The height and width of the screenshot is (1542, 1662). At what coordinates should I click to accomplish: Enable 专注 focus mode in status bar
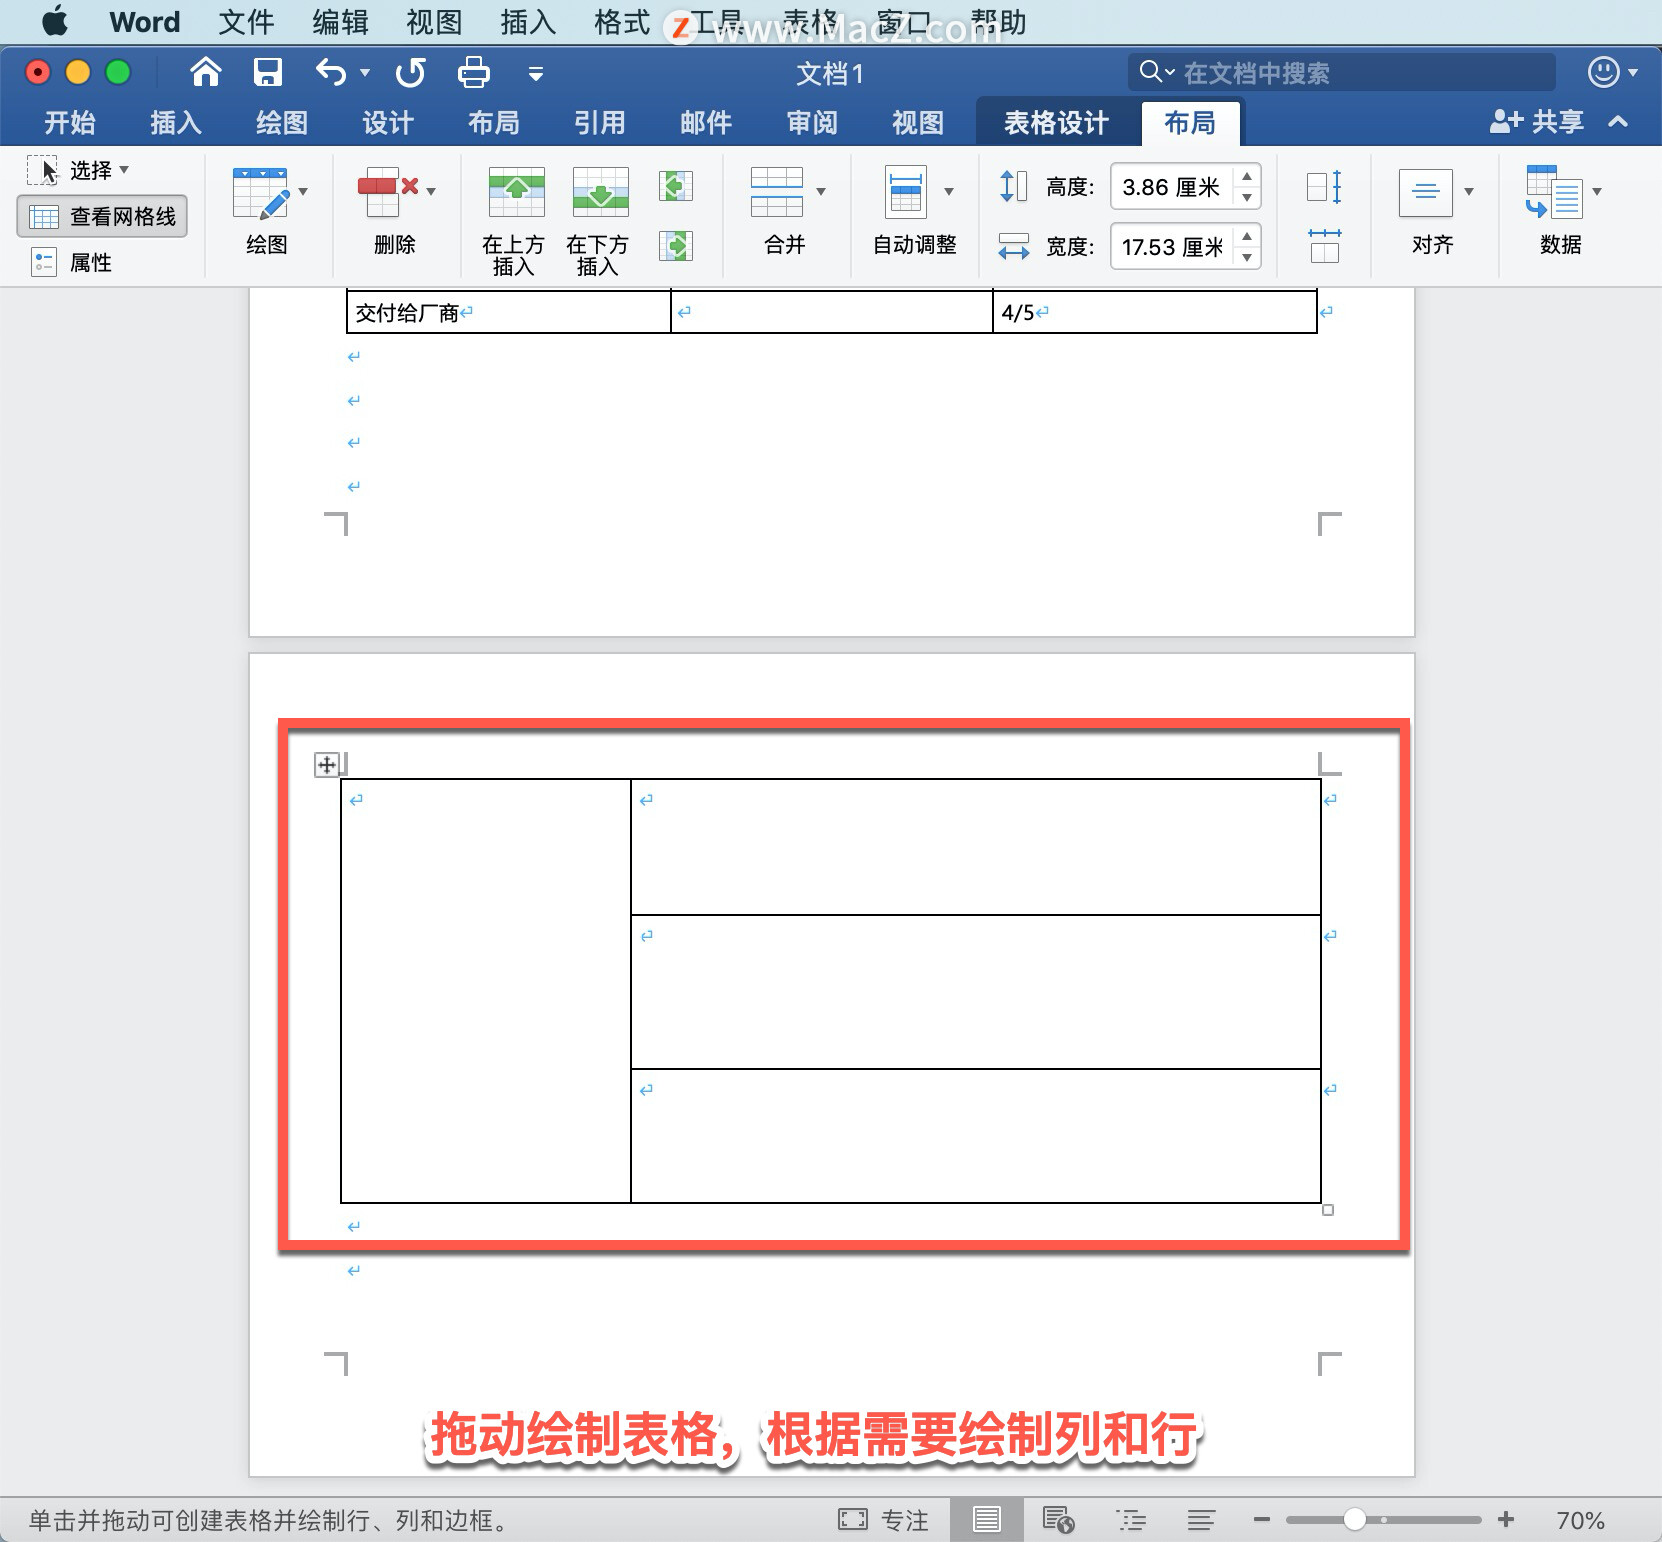[884, 1519]
